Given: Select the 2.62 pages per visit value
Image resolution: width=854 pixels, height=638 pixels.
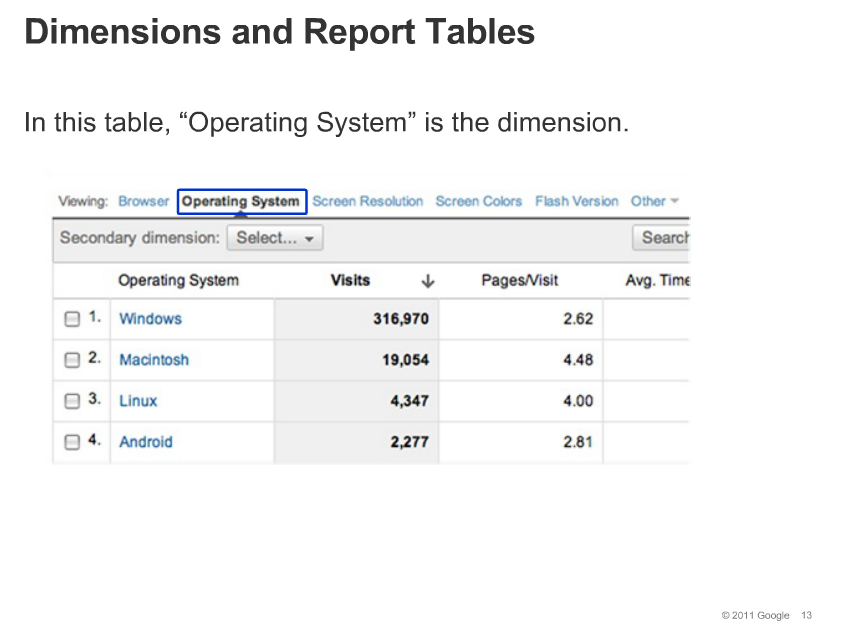Looking at the screenshot, I should pos(578,319).
